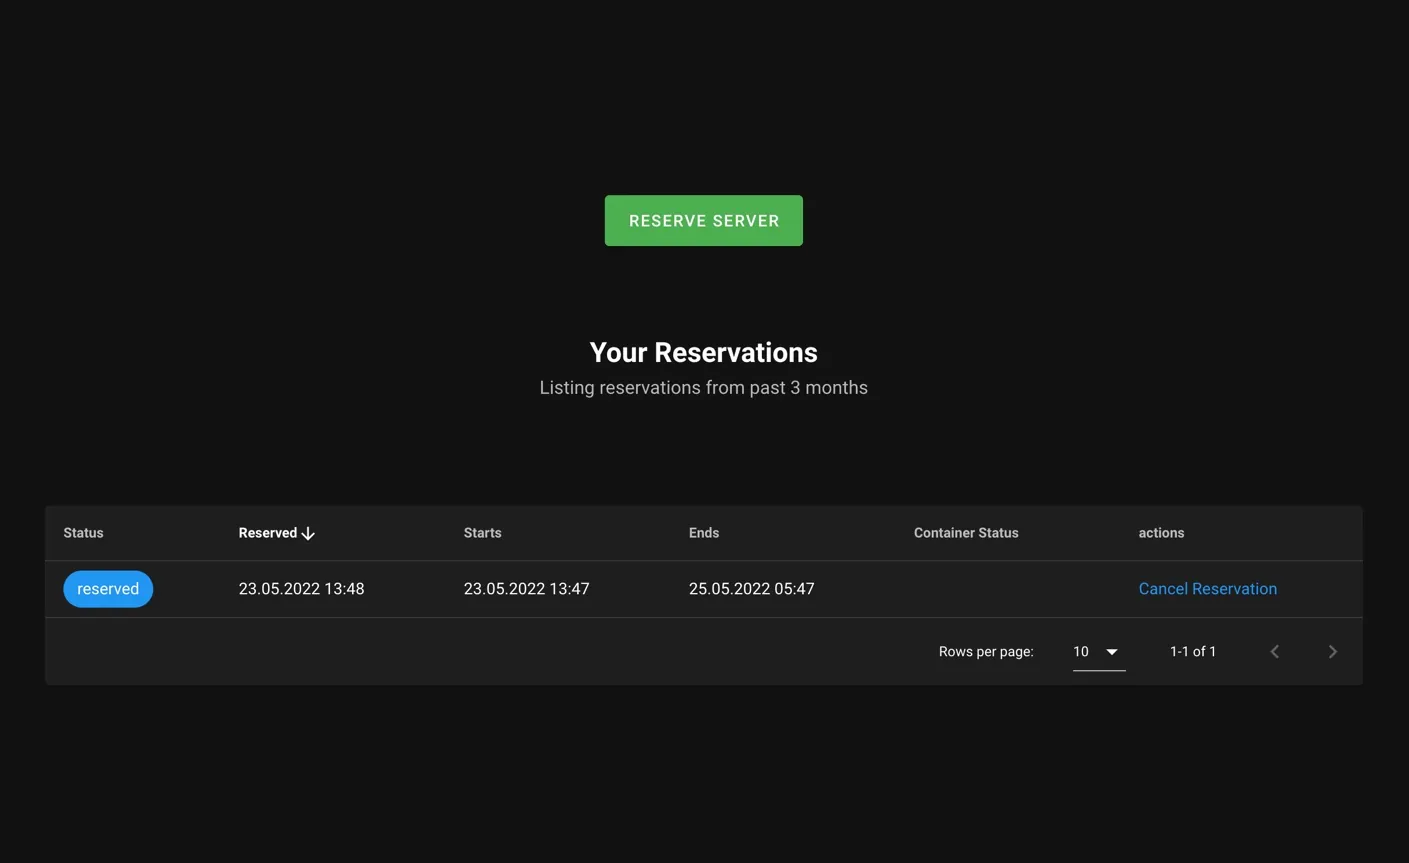
Task: Click the Container Status column header
Action: click(966, 533)
